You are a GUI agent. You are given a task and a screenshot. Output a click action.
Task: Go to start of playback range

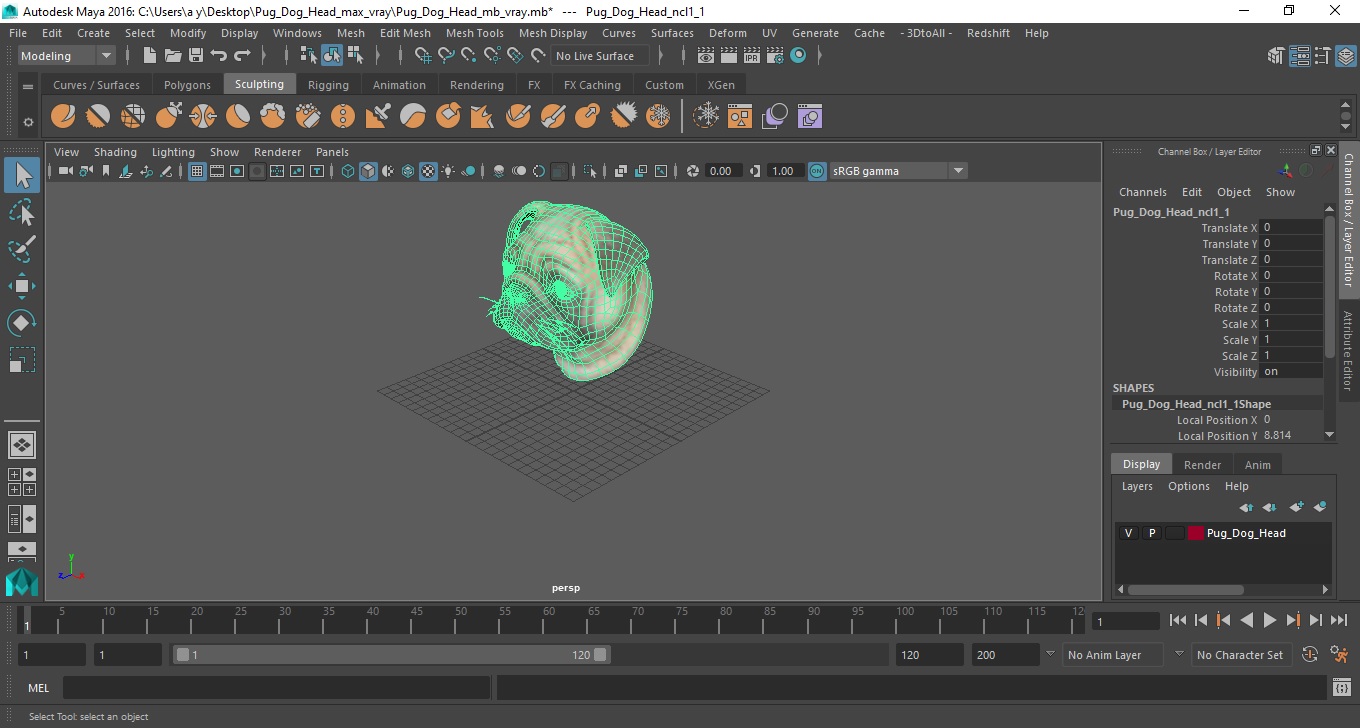coord(1178,620)
